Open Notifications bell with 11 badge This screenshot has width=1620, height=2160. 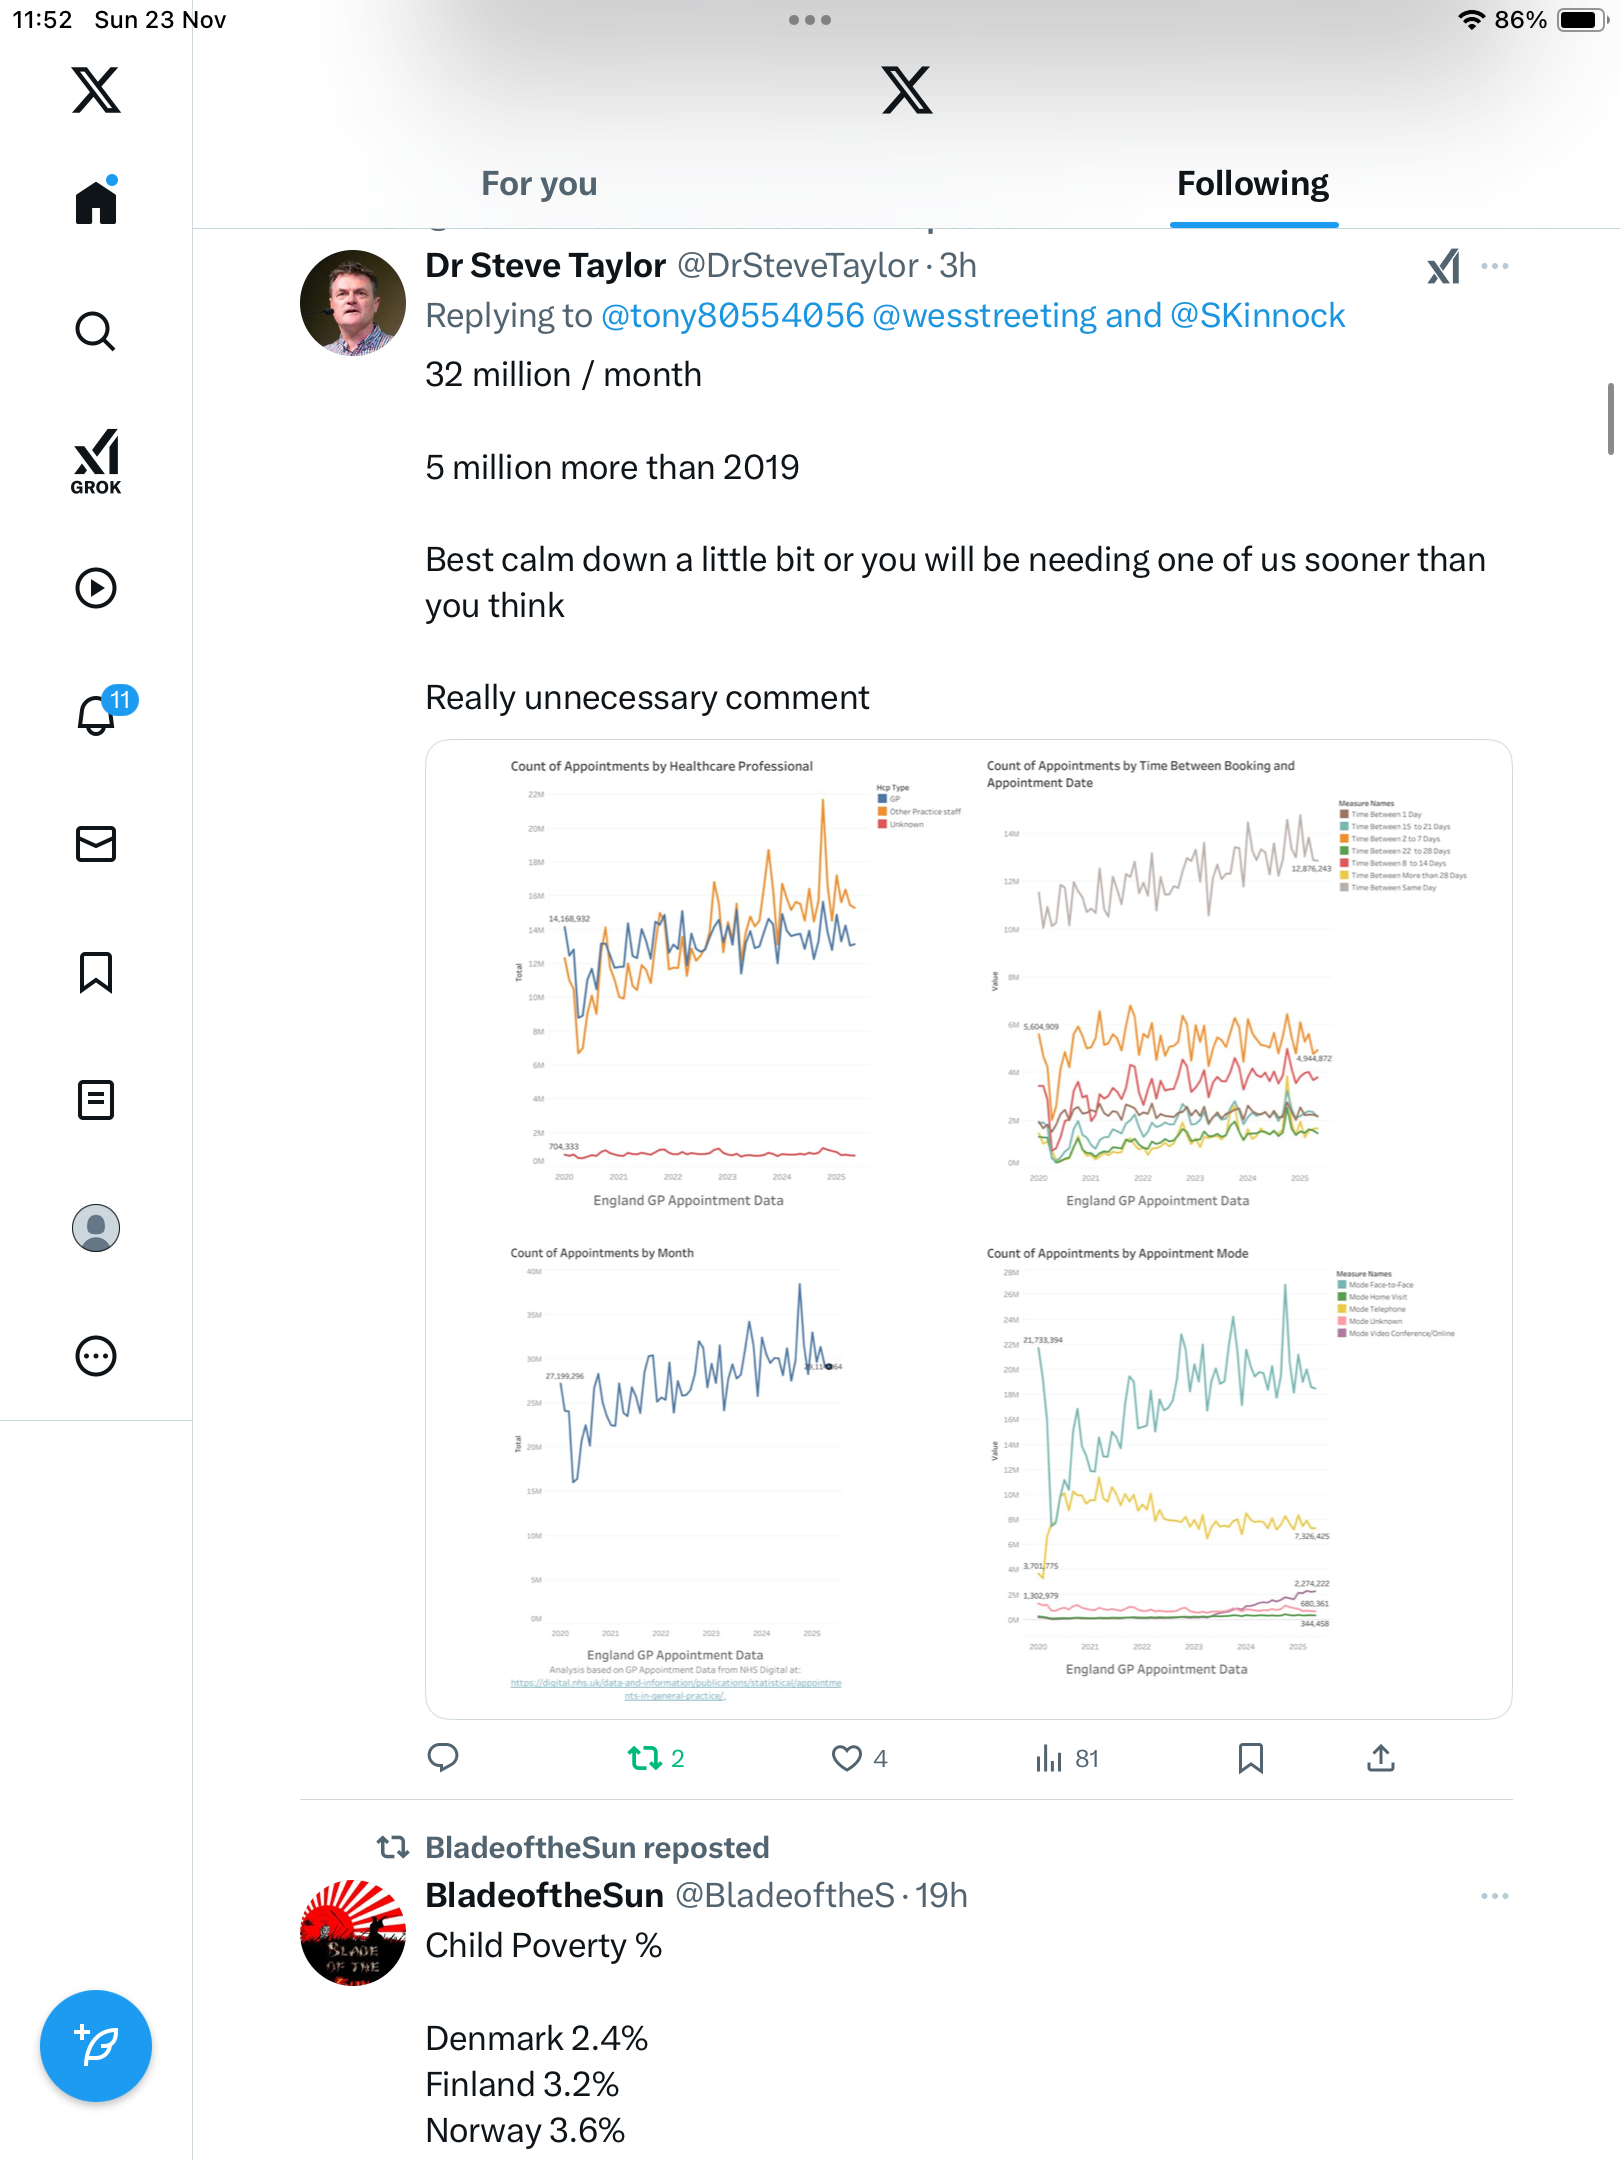(97, 715)
